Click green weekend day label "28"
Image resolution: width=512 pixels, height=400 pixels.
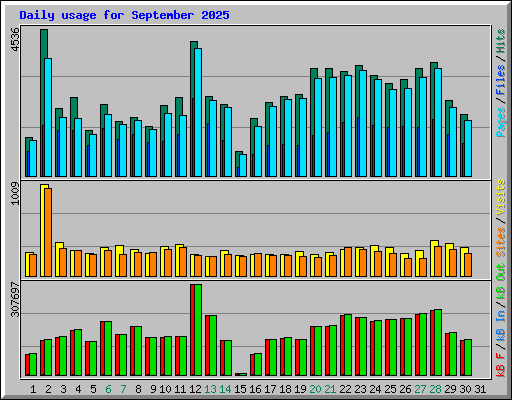[x=435, y=389]
